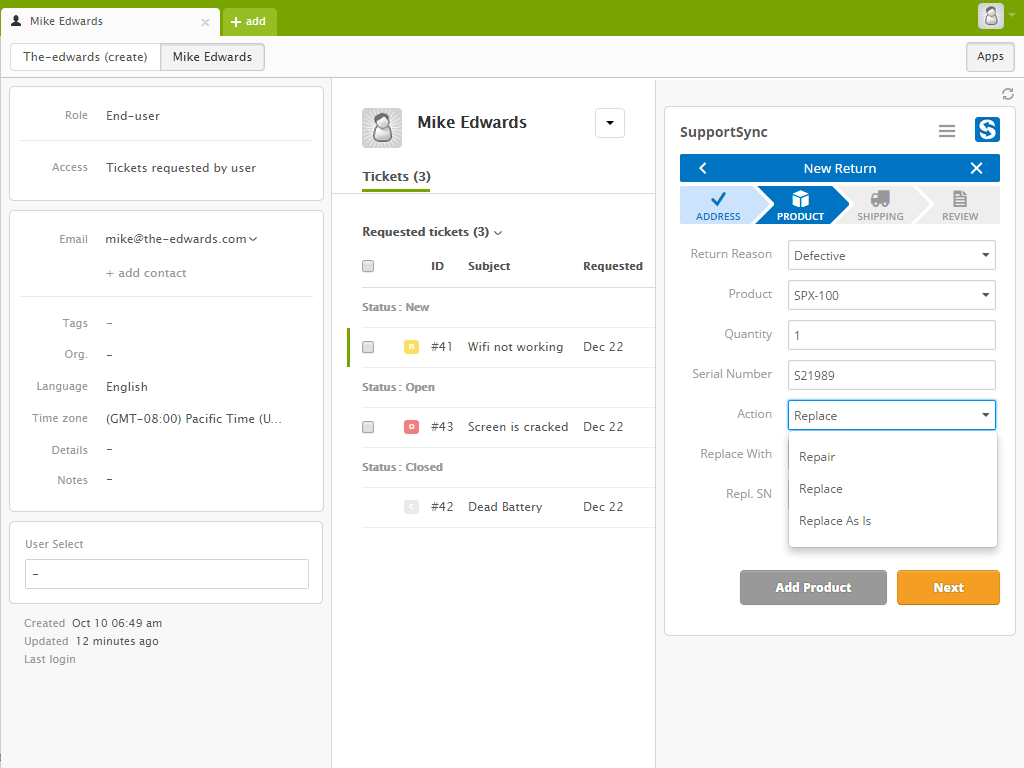Click the Review step document icon
The width and height of the screenshot is (1024, 768).
[x=960, y=199]
